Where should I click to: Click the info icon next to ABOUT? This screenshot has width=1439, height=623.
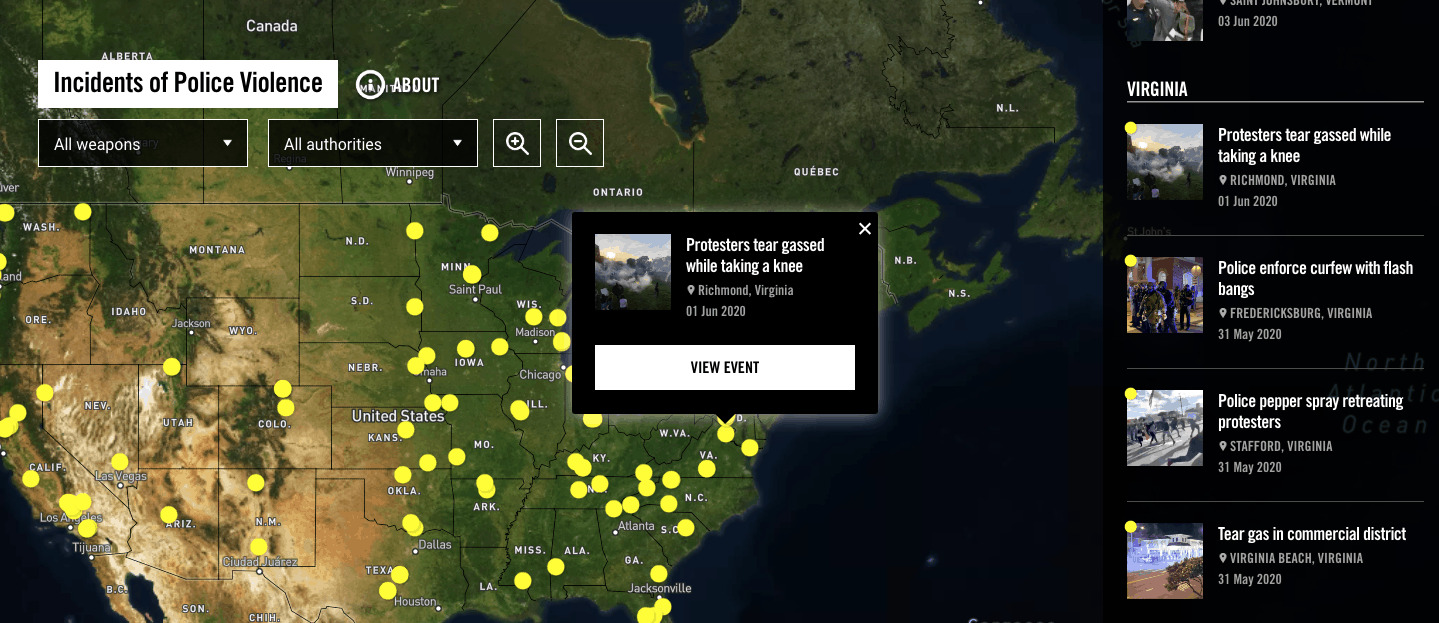[x=369, y=84]
